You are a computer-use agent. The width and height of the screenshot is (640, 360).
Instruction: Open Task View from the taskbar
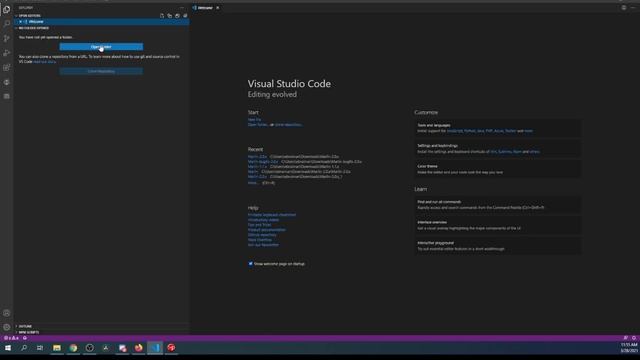[40, 348]
